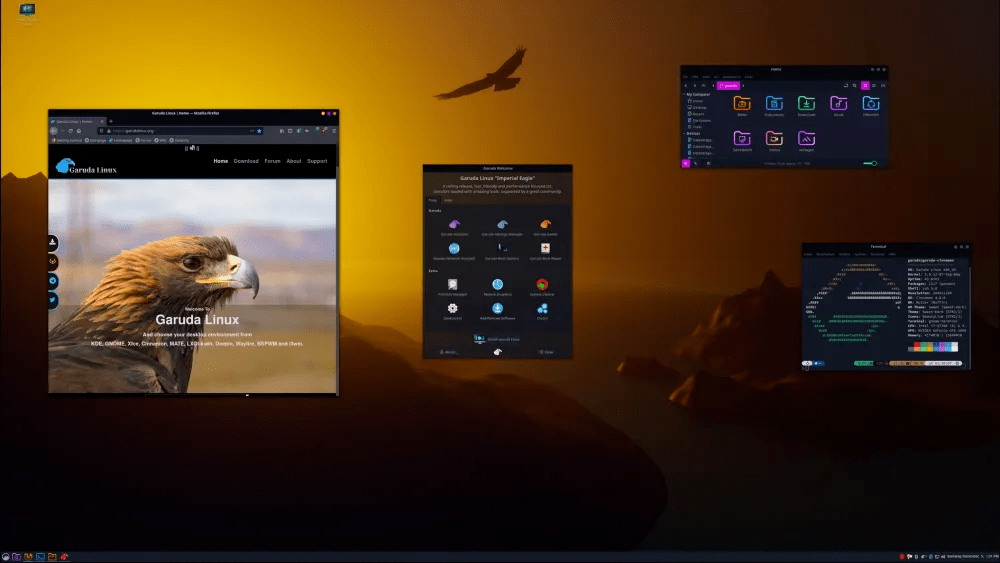
Task: Click Home link on Garuda website
Action: point(221,161)
